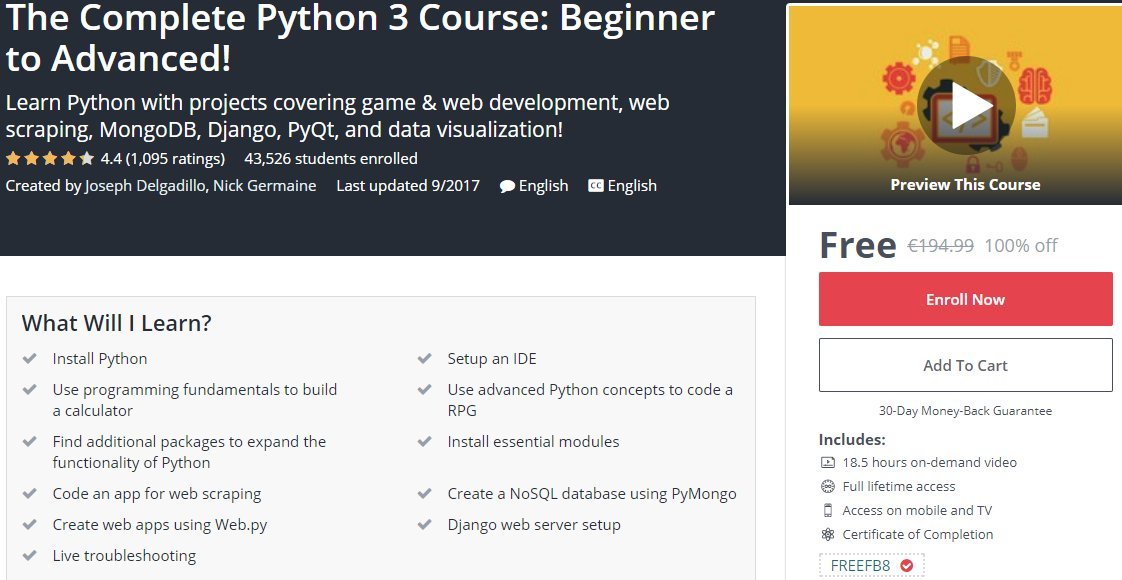Click Create a NoSQL database using PyMongo

coord(592,493)
